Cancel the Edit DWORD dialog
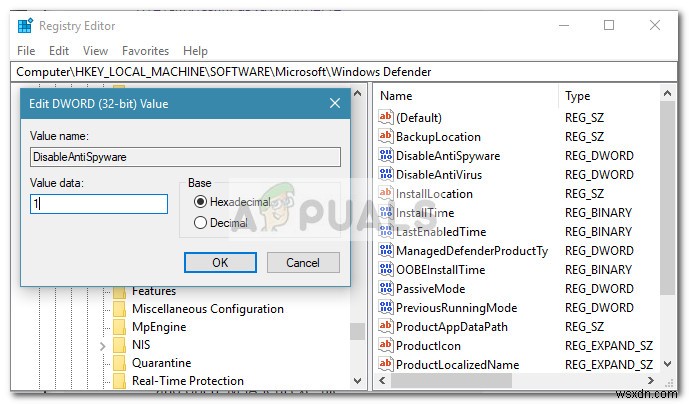The width and height of the screenshot is (689, 404). [x=303, y=262]
